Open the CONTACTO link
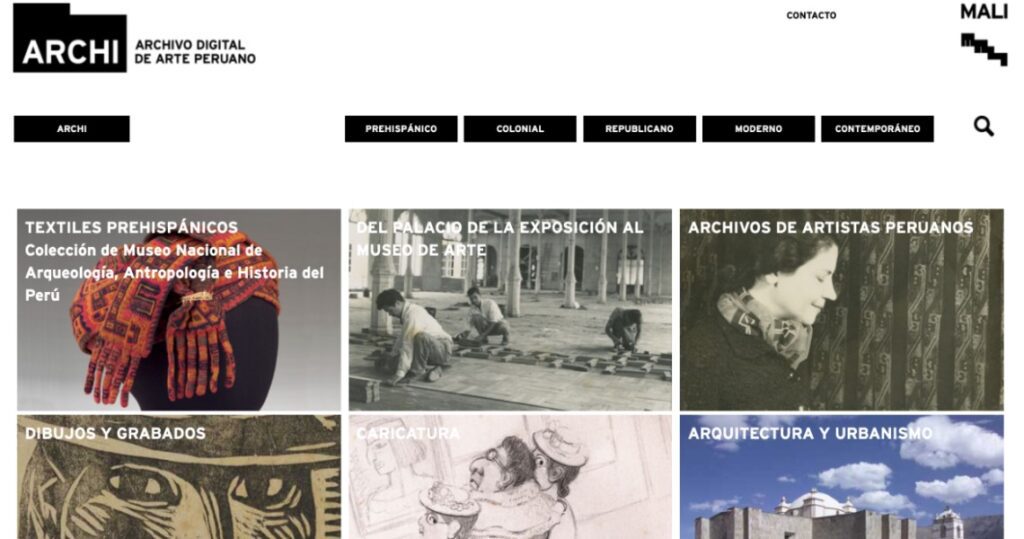This screenshot has height=539, width=1024. (x=811, y=15)
